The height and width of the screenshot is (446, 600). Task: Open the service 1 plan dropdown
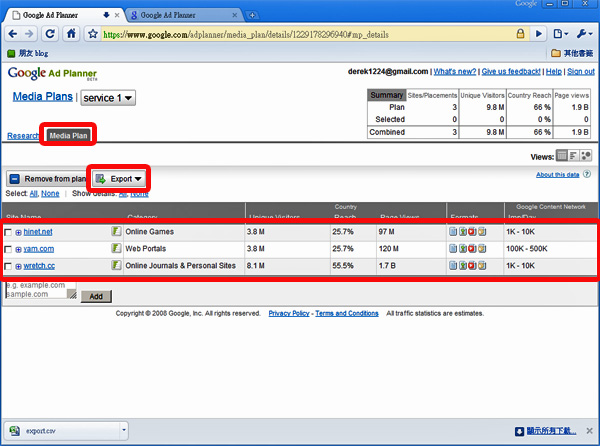coord(108,98)
